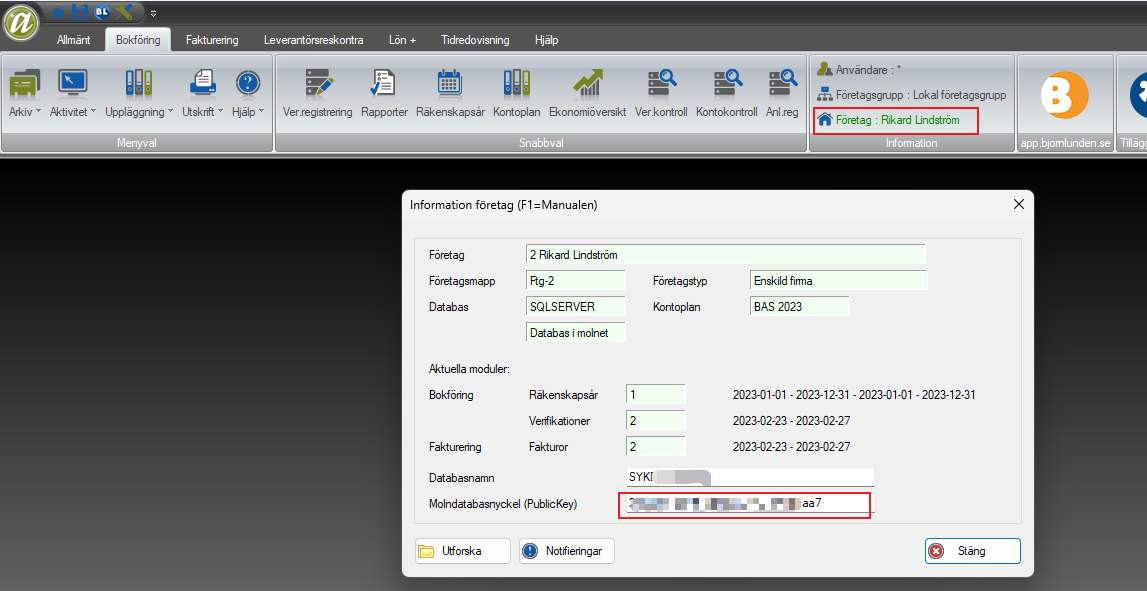Open the Lön + tab

click(x=402, y=40)
